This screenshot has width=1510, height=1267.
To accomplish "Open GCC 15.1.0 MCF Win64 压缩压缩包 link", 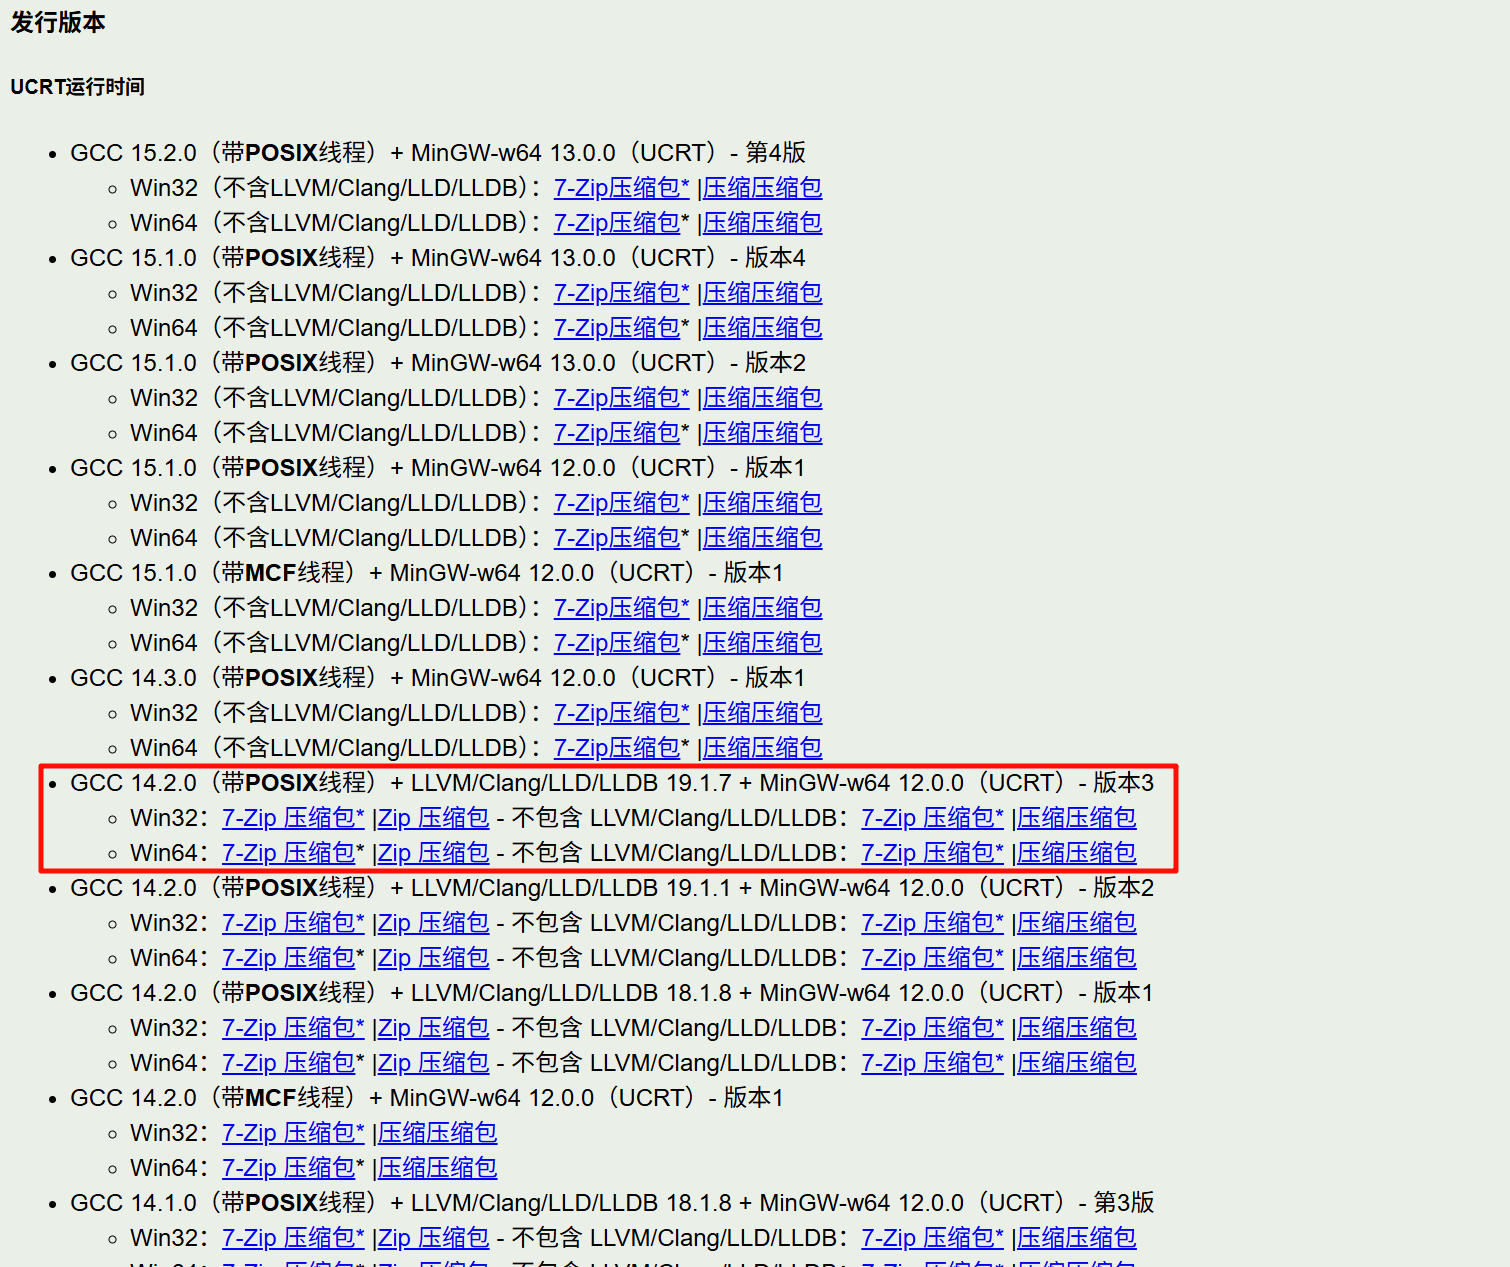I will pos(762,643).
